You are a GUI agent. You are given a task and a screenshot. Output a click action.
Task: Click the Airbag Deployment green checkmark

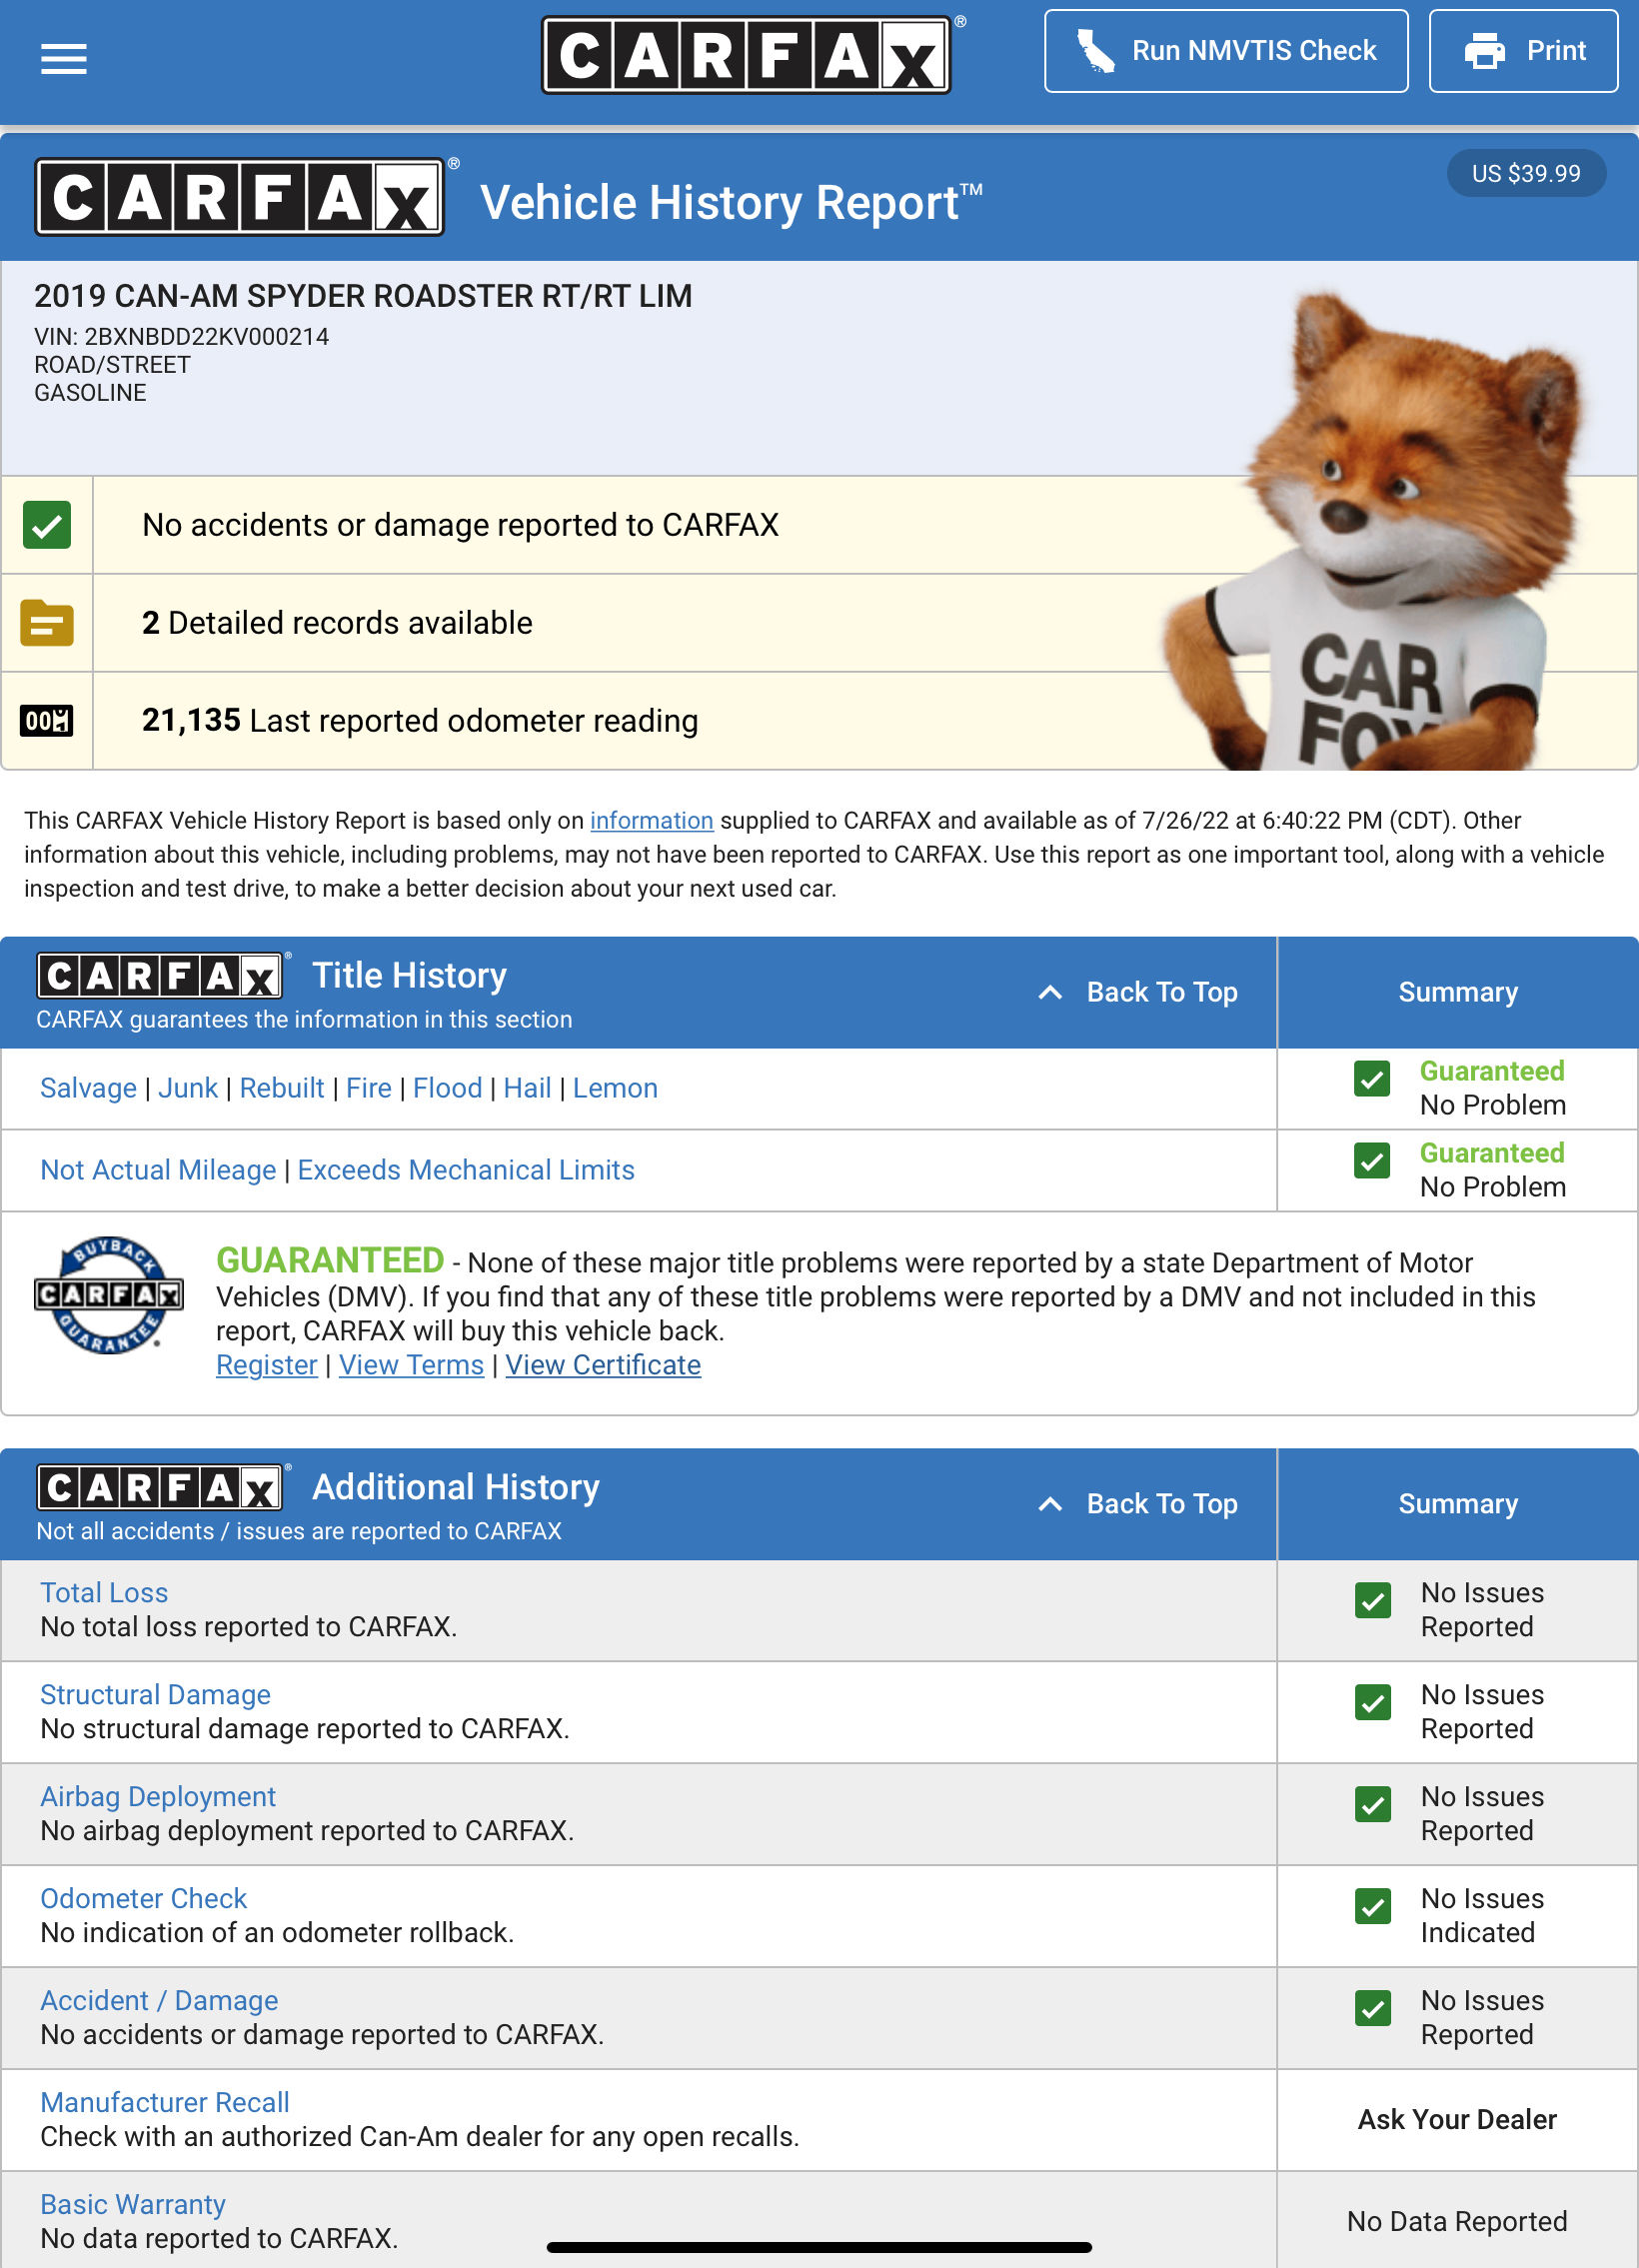coord(1372,1805)
